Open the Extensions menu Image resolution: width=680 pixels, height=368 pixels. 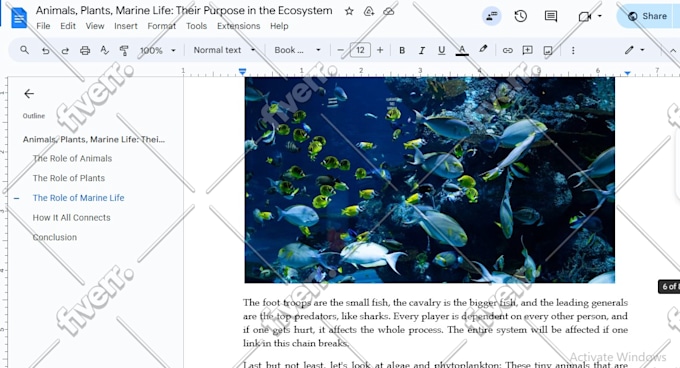point(239,26)
